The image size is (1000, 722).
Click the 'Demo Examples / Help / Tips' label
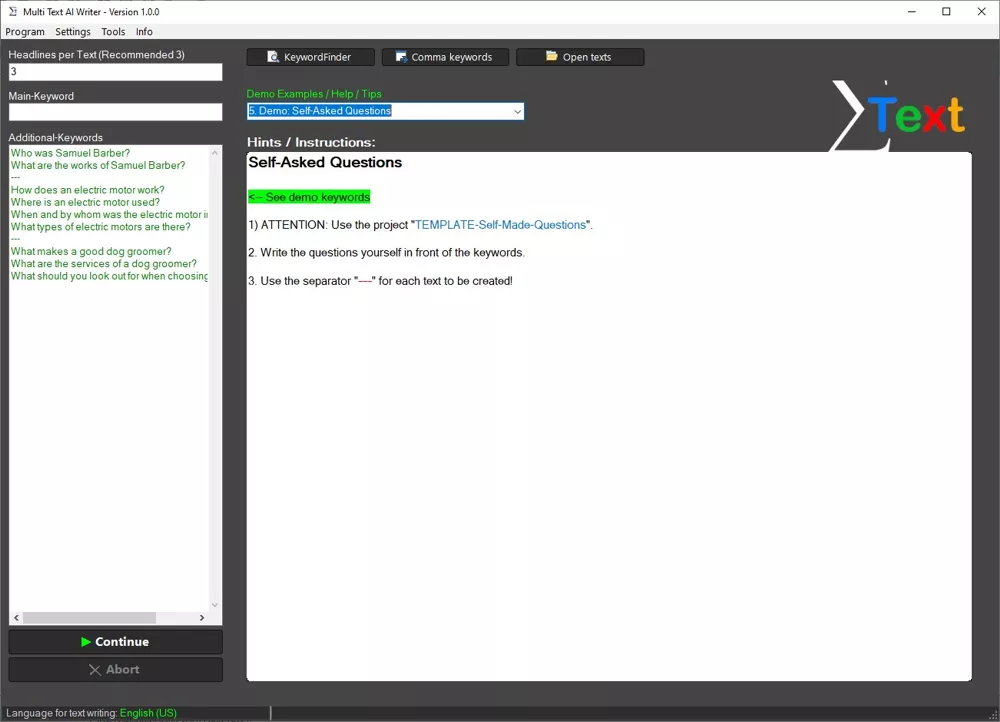(x=314, y=94)
